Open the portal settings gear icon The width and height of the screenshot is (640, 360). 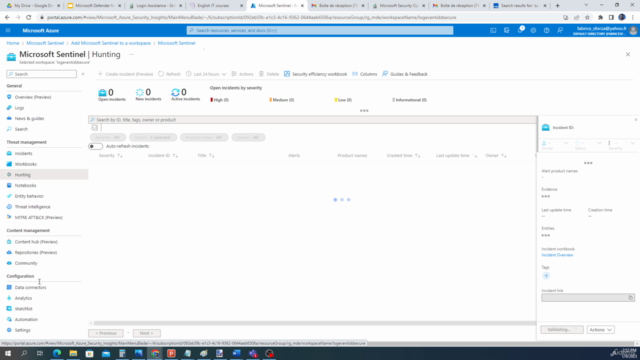[533, 31]
